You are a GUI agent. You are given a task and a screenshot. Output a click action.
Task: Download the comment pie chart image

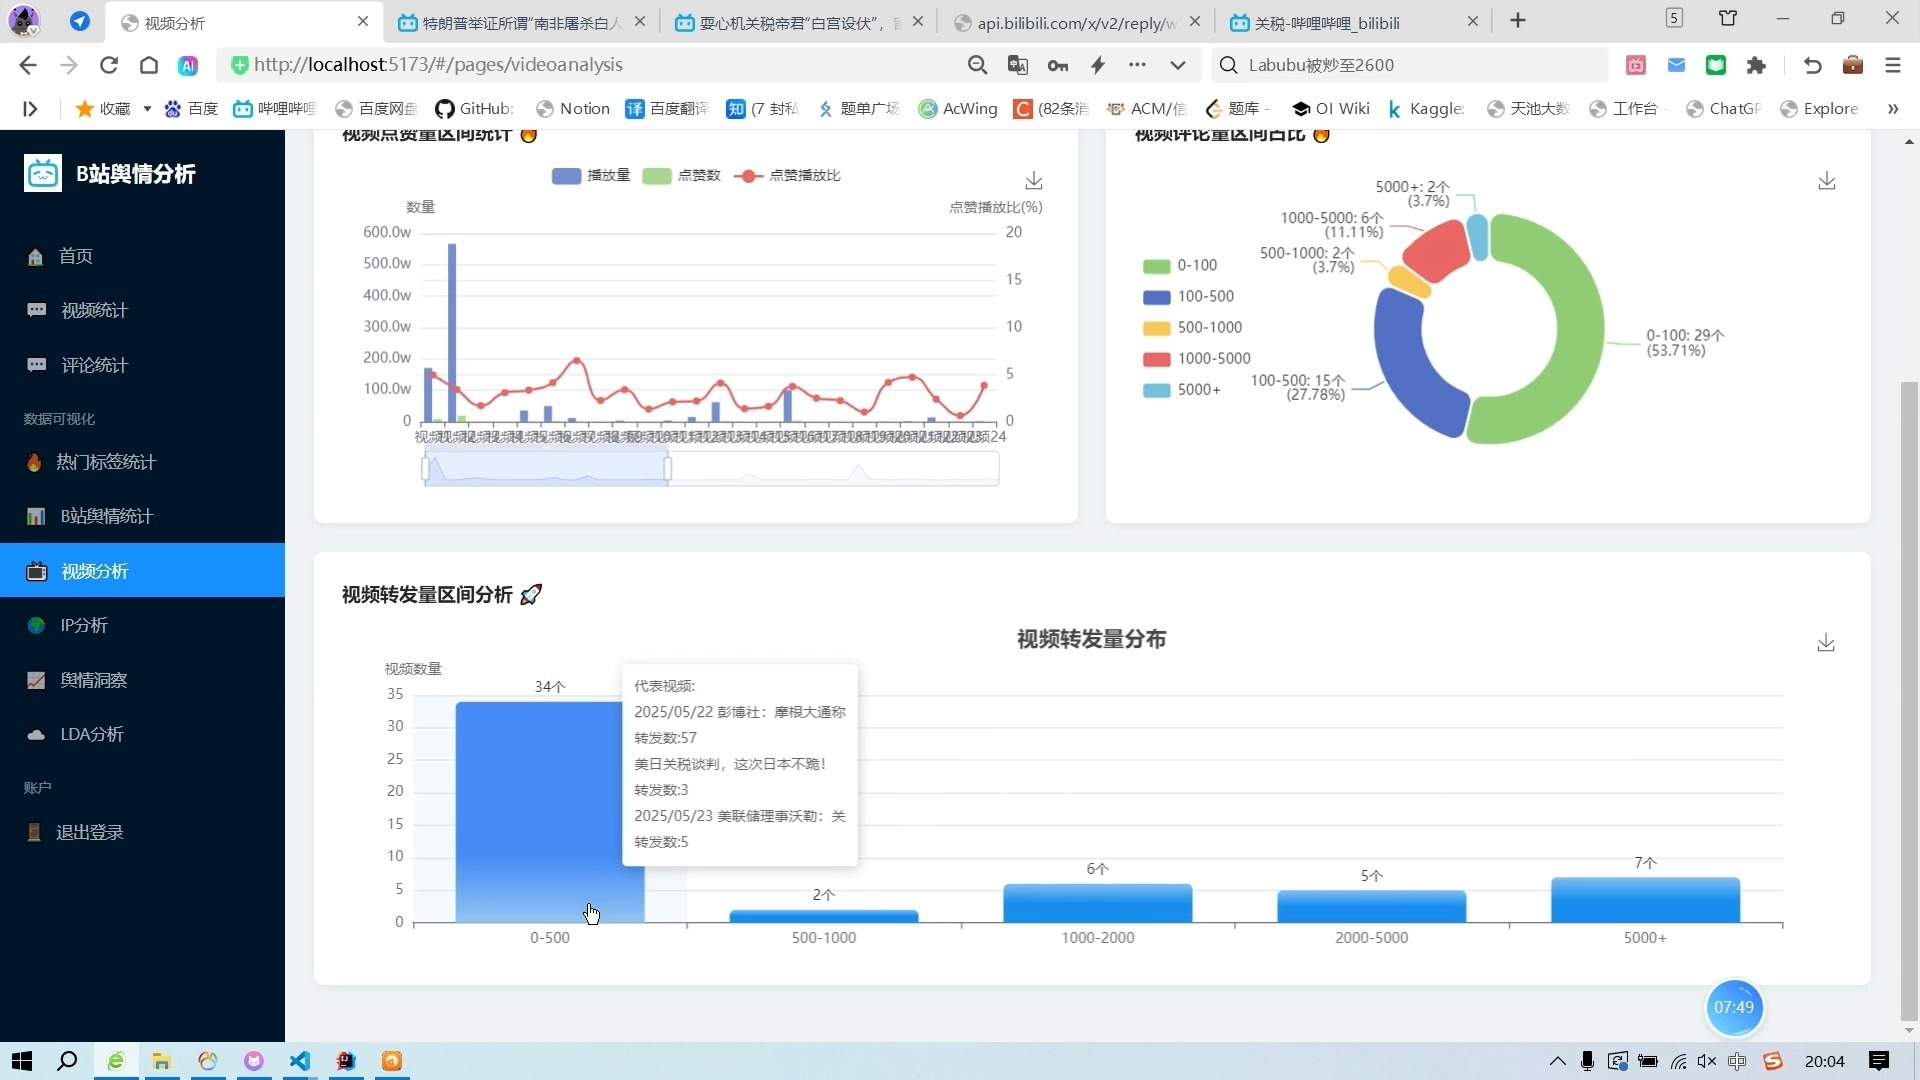tap(1827, 181)
